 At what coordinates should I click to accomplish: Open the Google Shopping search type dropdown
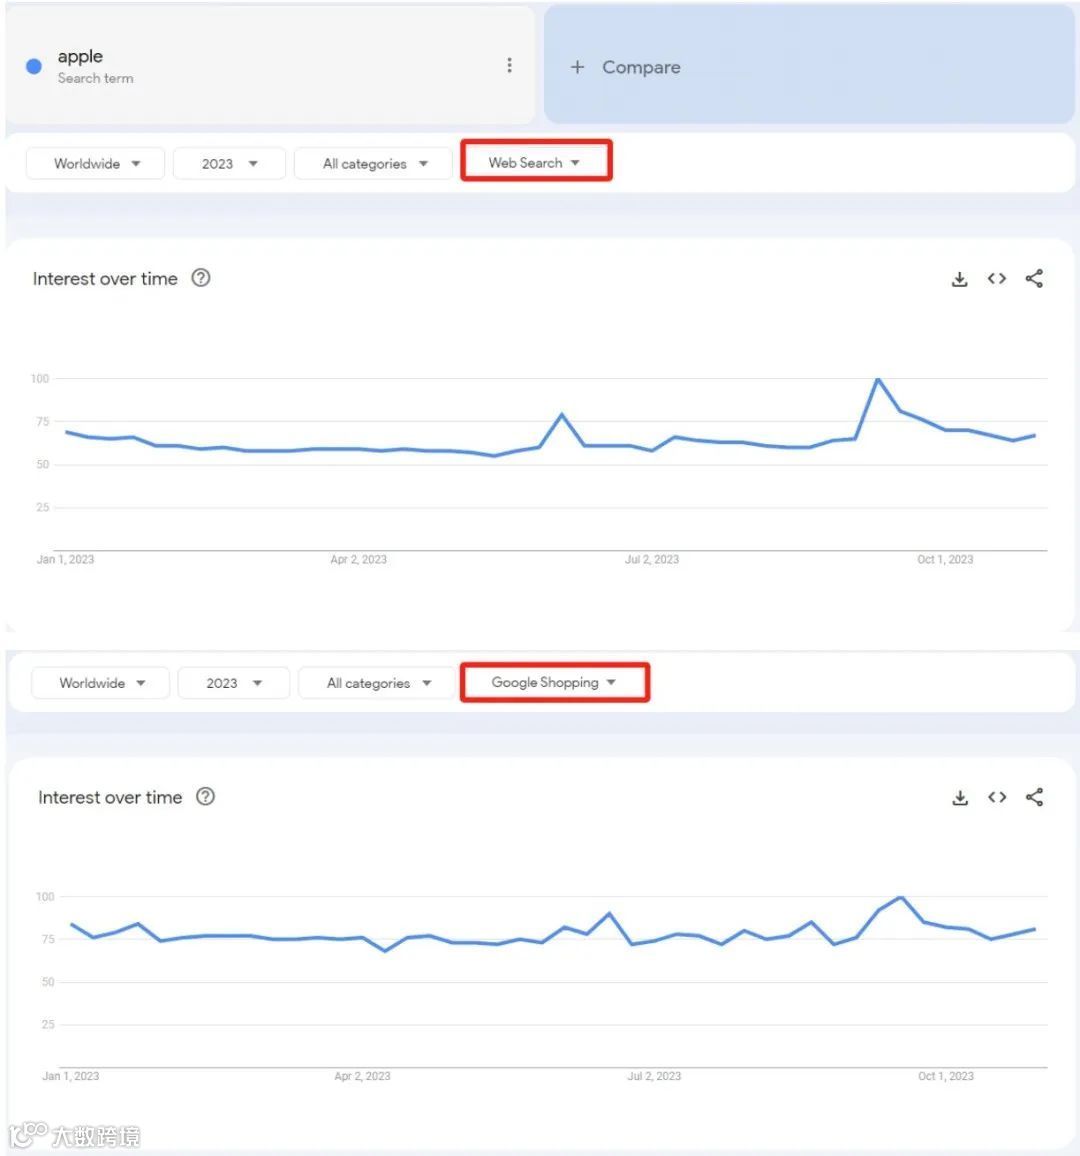point(554,682)
